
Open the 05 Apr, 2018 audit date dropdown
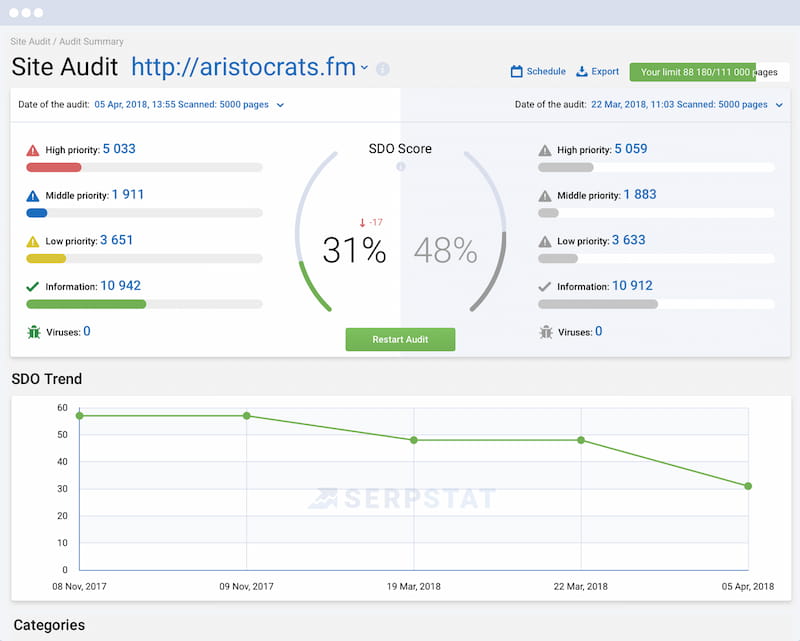click(x=280, y=105)
